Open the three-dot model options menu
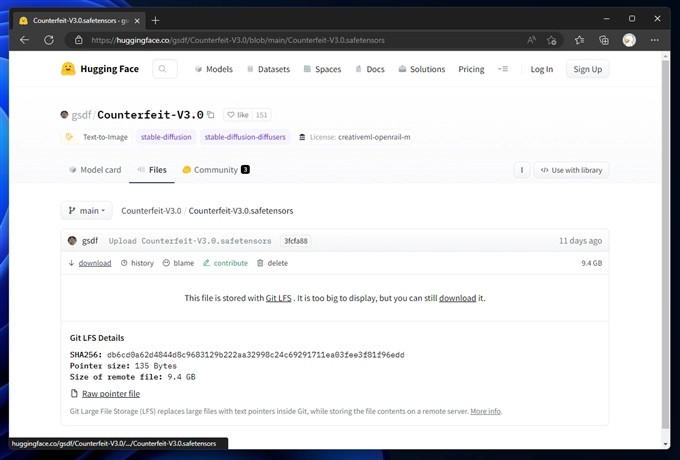 click(522, 170)
